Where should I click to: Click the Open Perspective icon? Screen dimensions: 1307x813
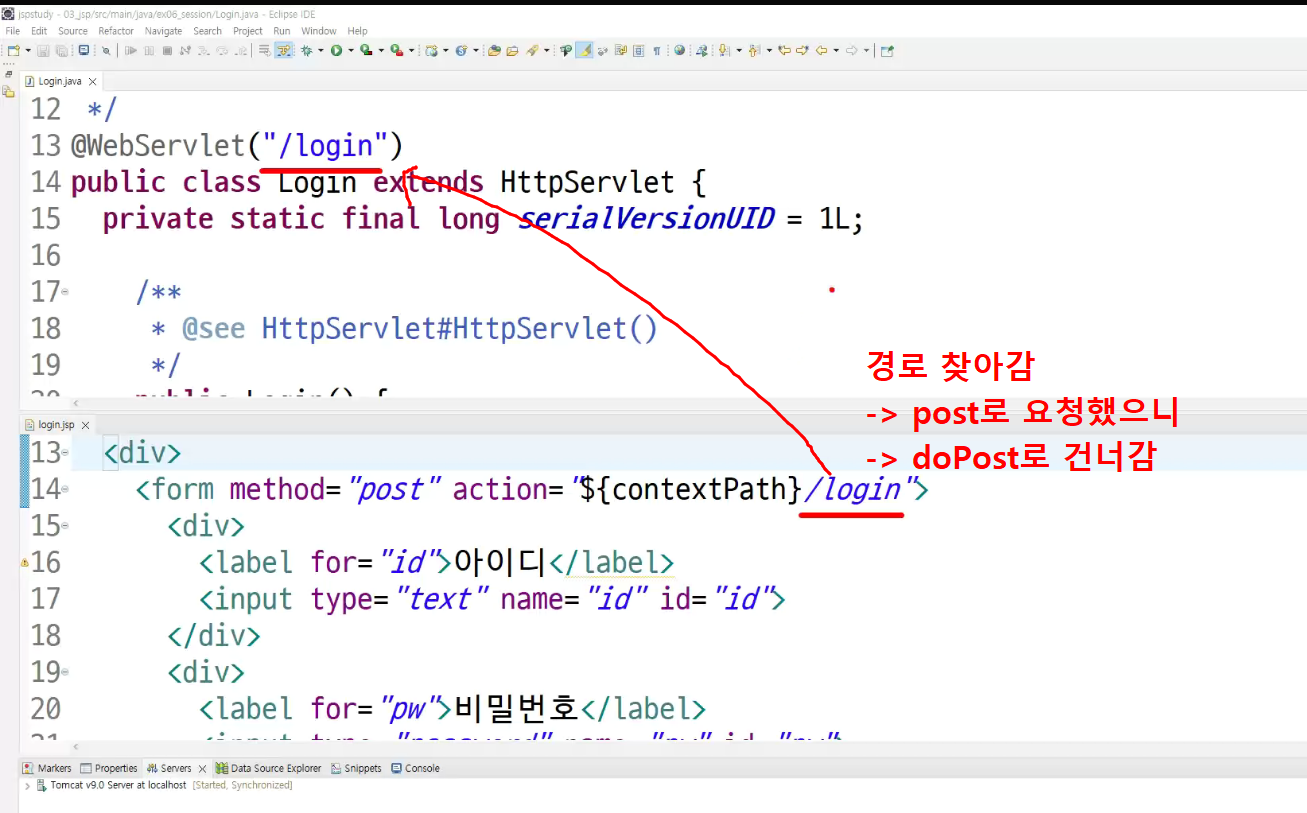pyautogui.click(x=887, y=50)
